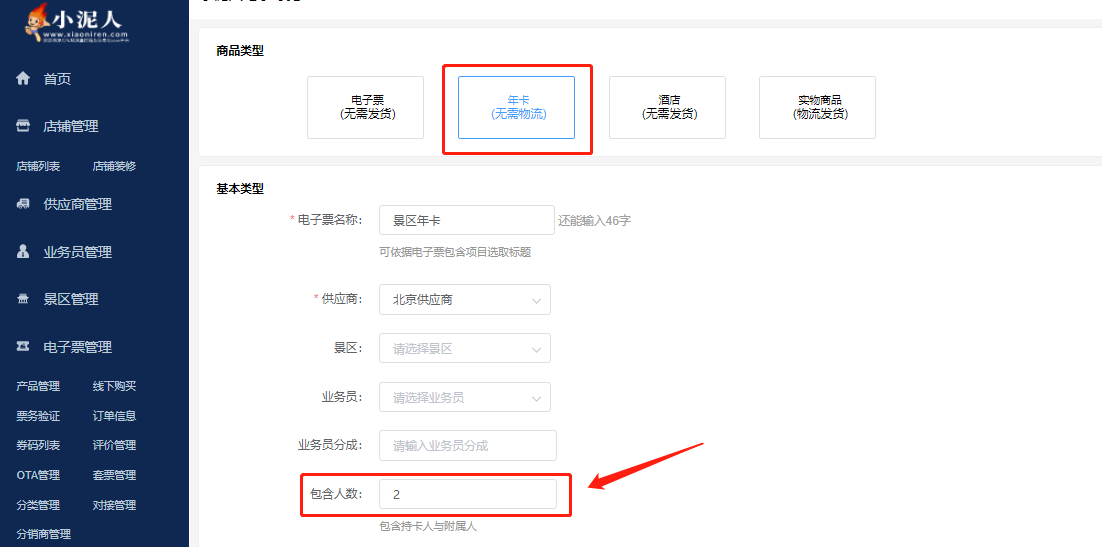
Task: Open the 供应商 dropdown showing 北京供应商
Action: (464, 300)
